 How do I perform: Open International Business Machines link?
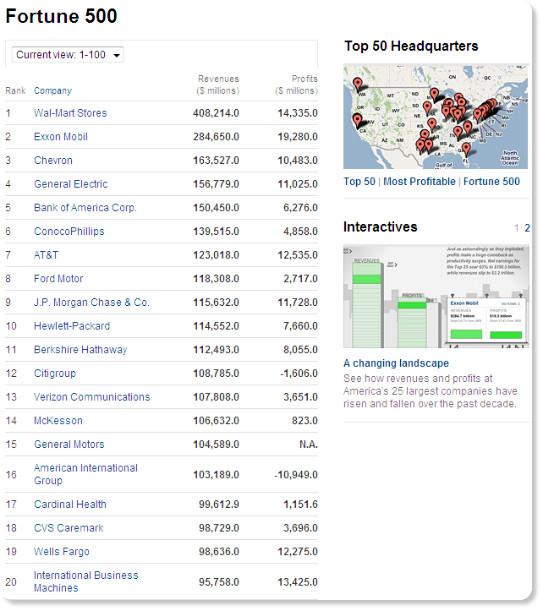coord(86,582)
